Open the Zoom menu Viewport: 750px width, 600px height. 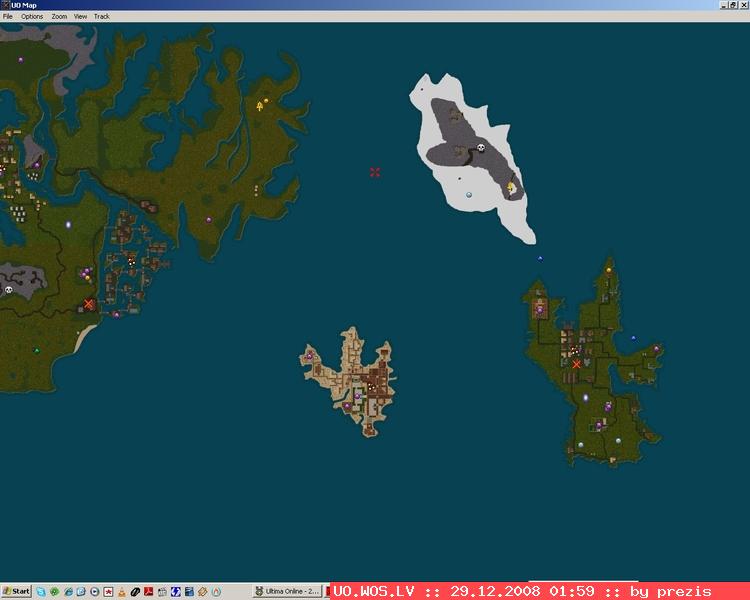59,16
